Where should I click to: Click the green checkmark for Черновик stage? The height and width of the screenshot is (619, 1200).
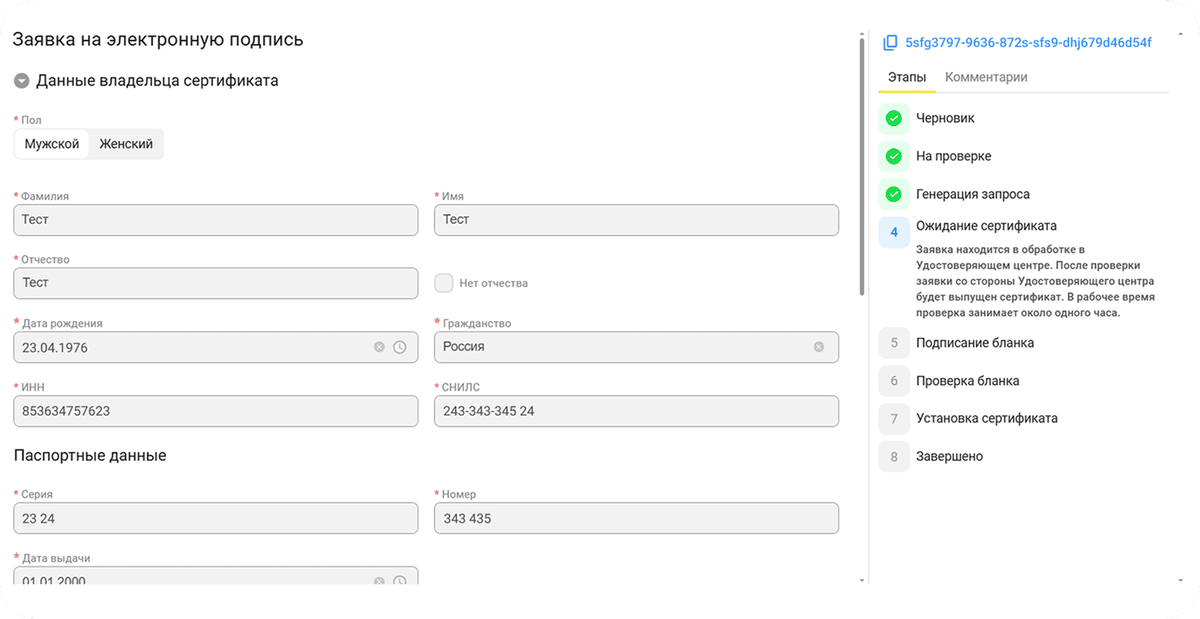893,118
